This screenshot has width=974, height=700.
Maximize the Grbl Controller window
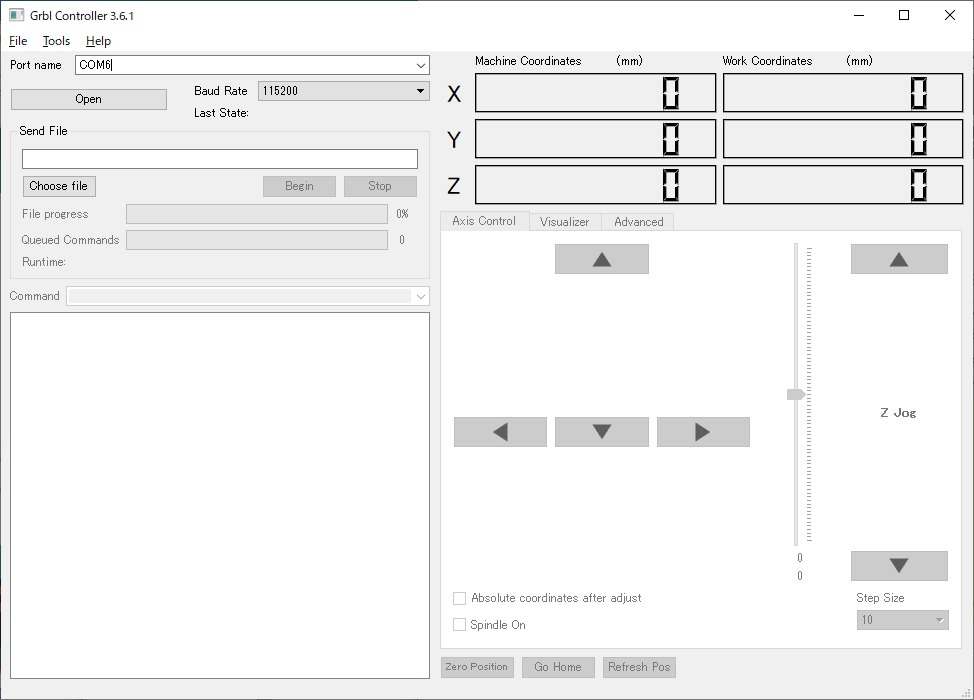pyautogui.click(x=904, y=16)
